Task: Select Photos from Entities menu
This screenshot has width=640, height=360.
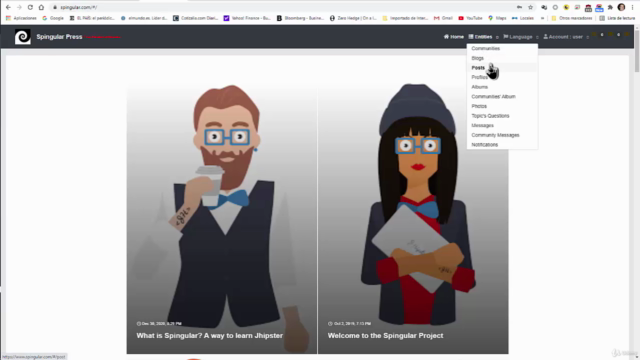Action: (479, 106)
